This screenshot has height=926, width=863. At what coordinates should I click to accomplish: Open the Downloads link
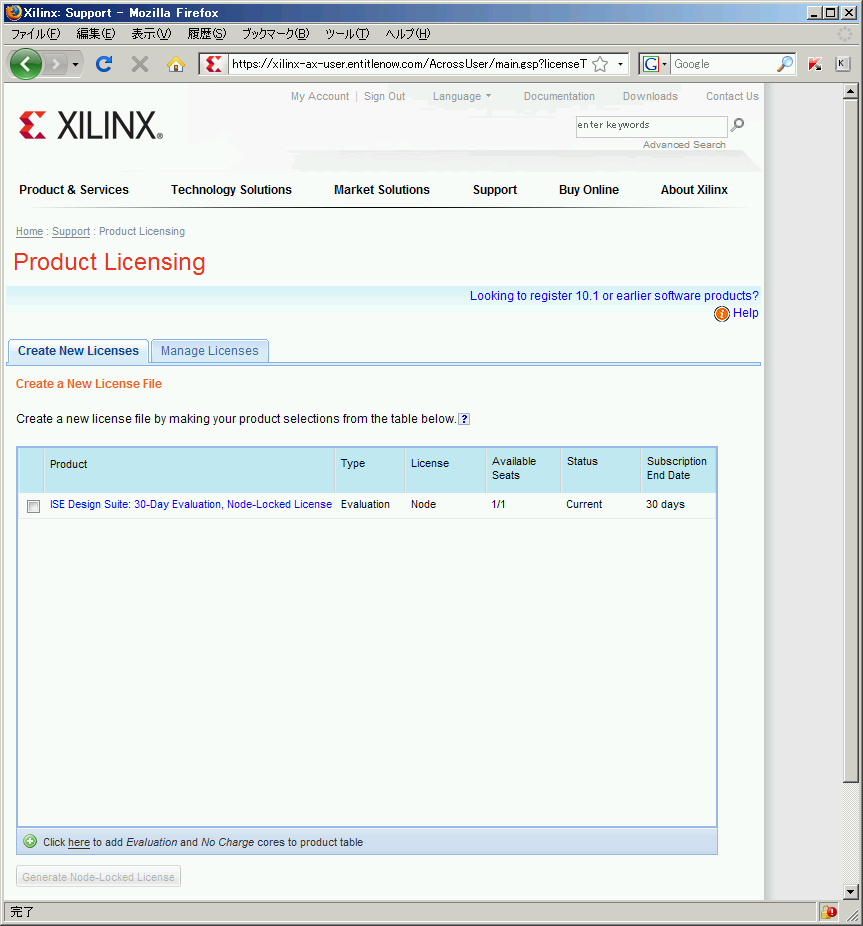tap(650, 96)
